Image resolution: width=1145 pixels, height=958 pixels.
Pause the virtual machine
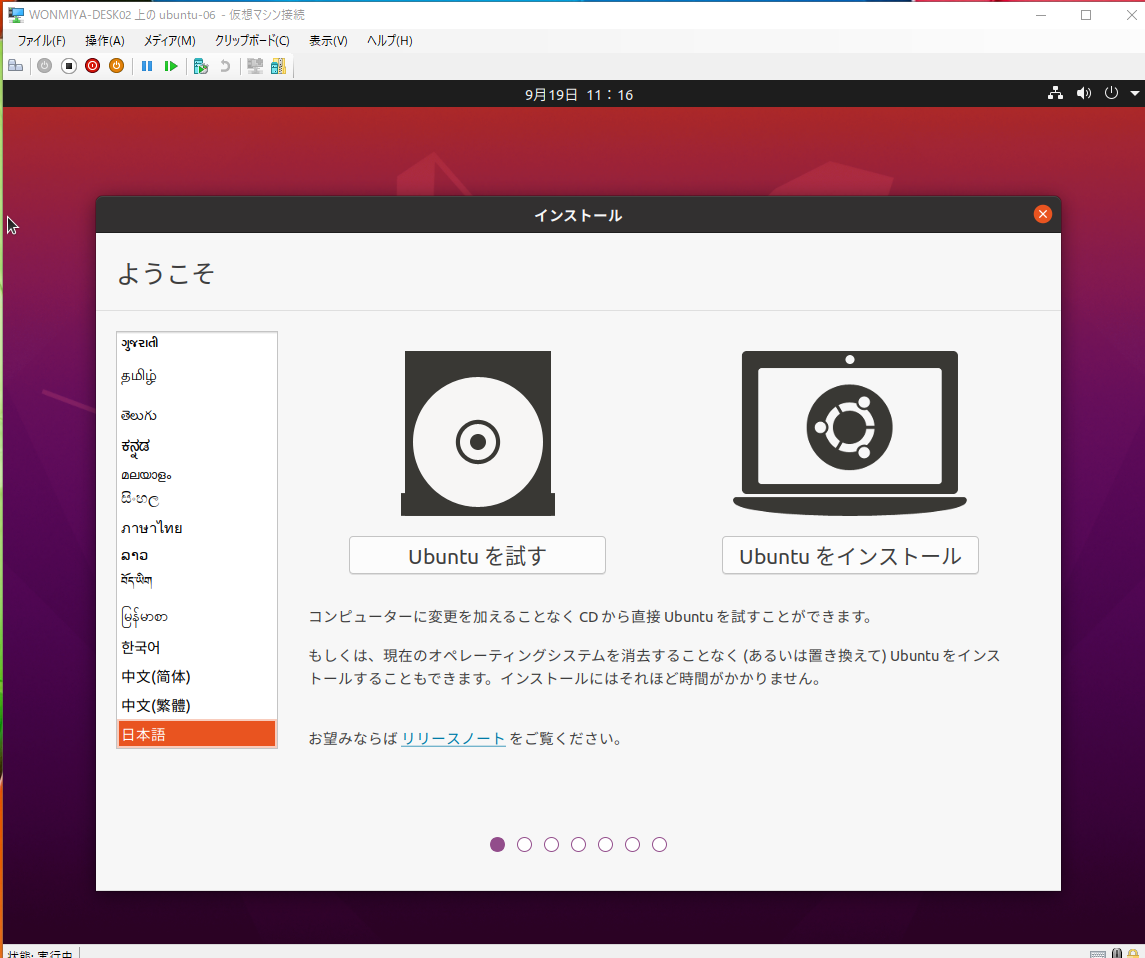coord(147,66)
